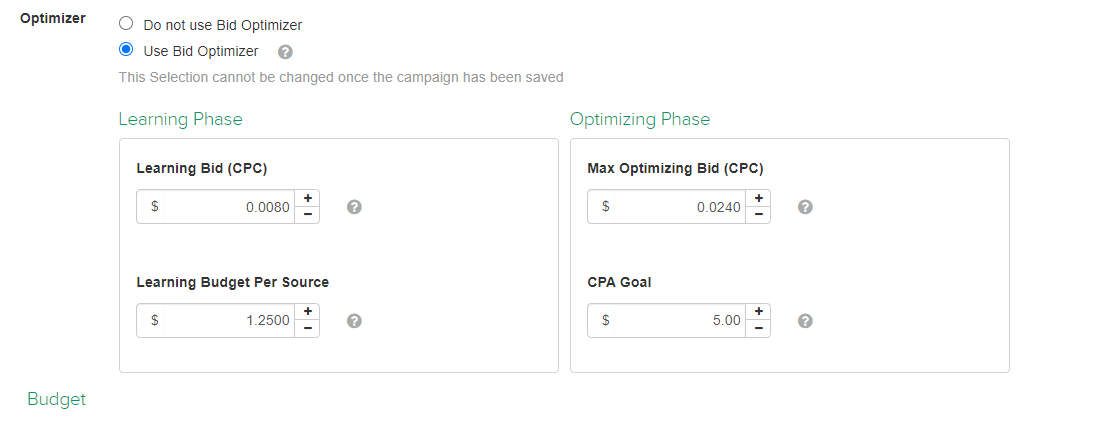Select Use Bid Optimizer radio button
The image size is (1099, 431).
125,50
